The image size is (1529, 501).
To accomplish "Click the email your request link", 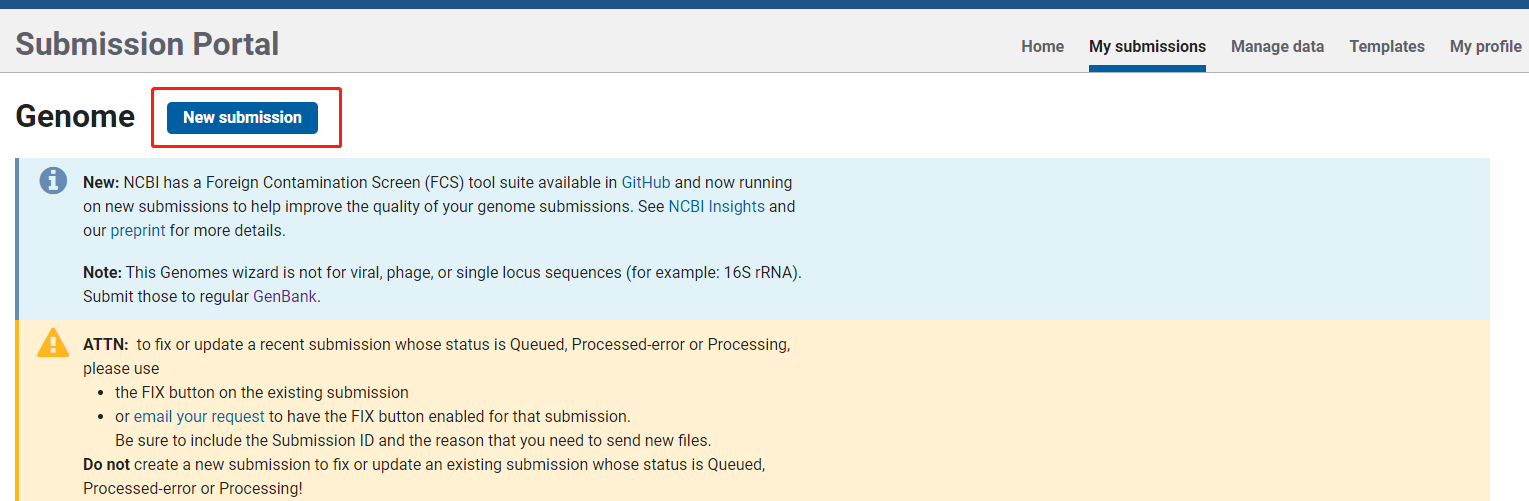I will click(x=199, y=416).
